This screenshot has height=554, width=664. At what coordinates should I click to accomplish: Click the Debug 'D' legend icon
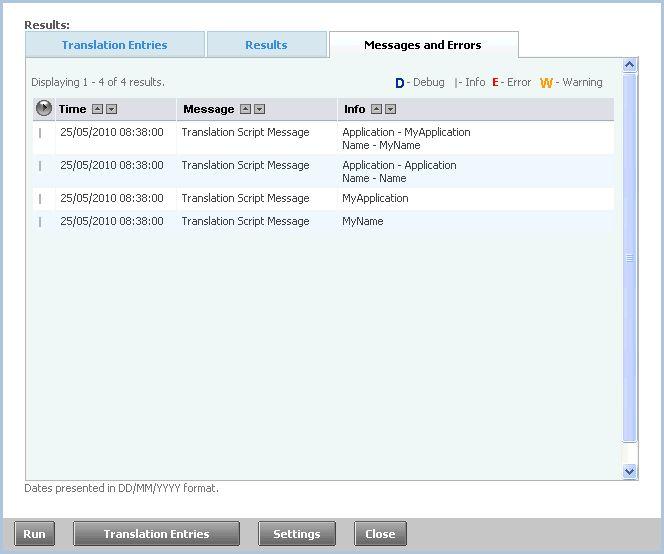coord(400,83)
